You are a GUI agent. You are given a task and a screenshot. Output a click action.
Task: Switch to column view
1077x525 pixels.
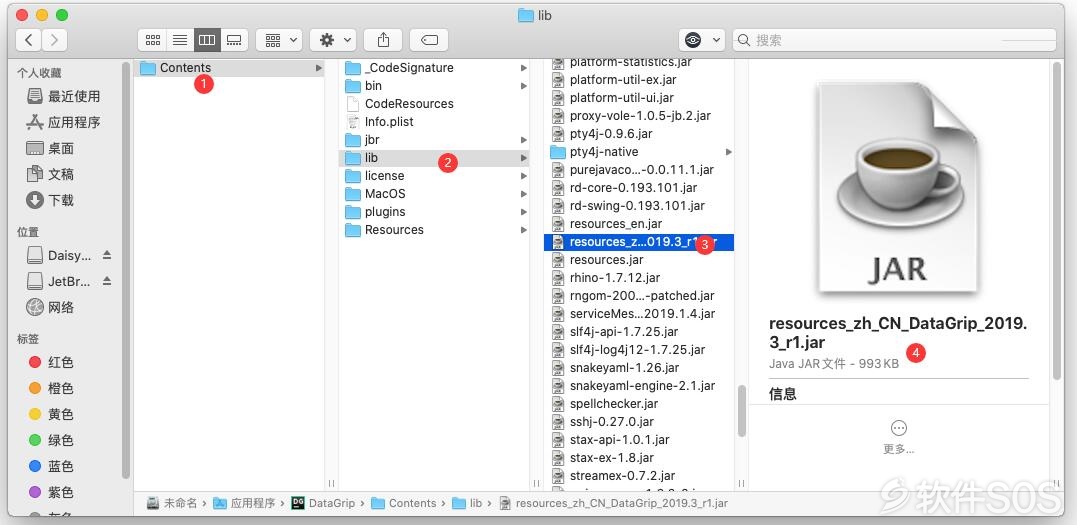[x=207, y=40]
